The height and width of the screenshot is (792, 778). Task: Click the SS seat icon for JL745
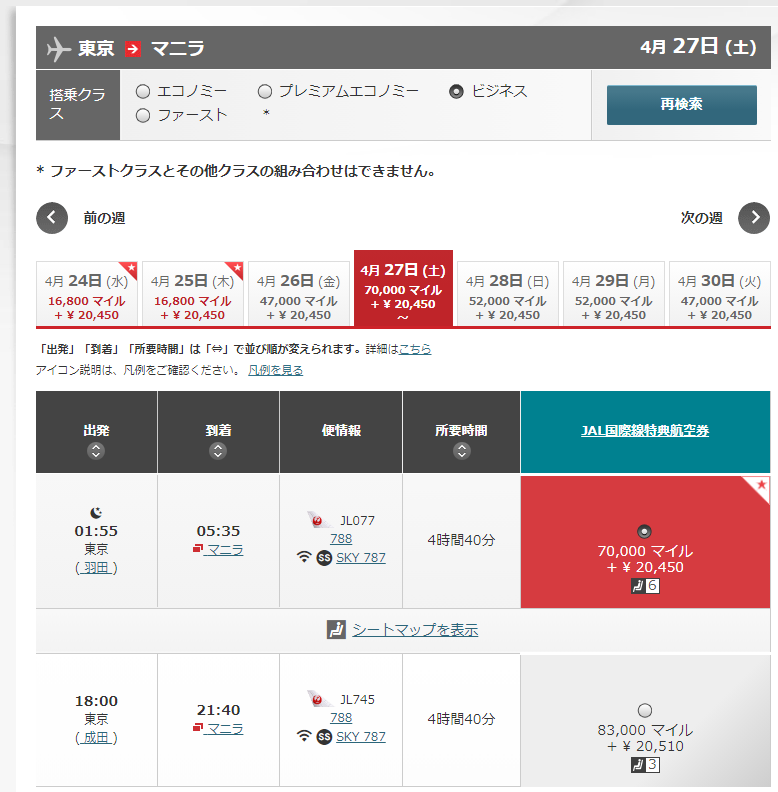click(x=324, y=737)
